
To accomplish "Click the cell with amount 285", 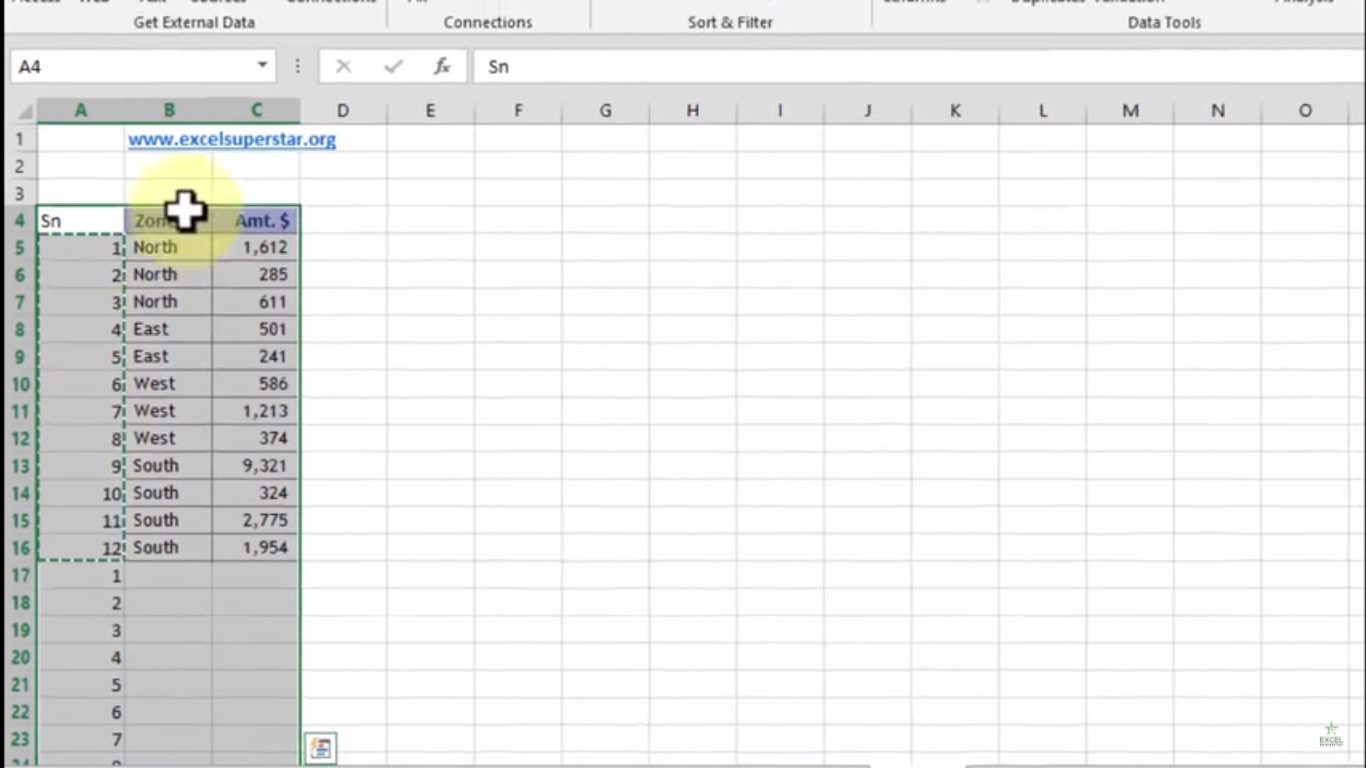I will pyautogui.click(x=256, y=274).
